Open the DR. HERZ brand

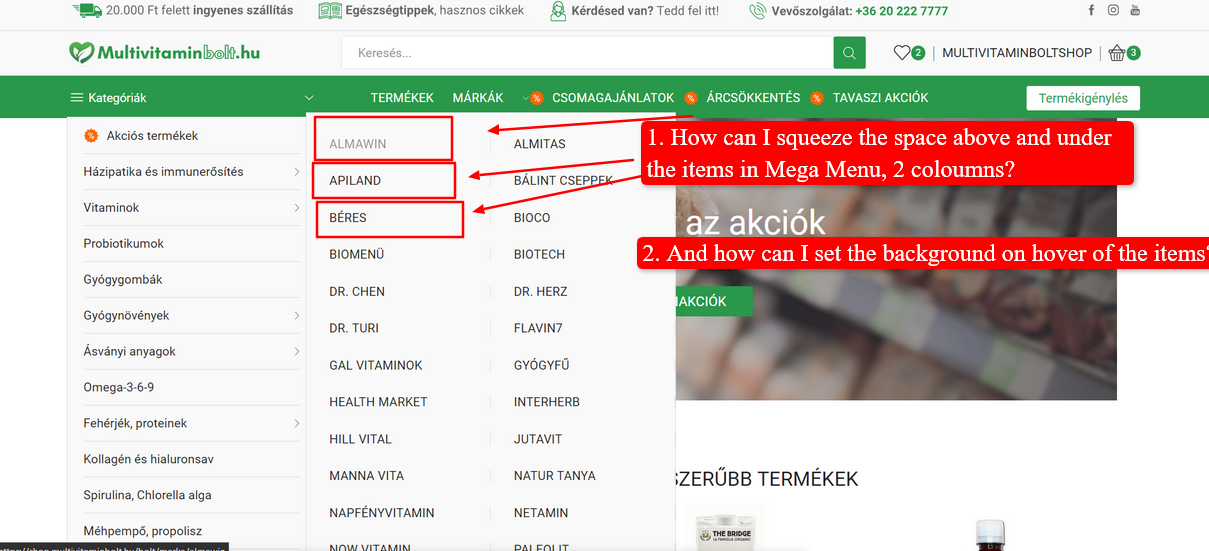click(541, 292)
